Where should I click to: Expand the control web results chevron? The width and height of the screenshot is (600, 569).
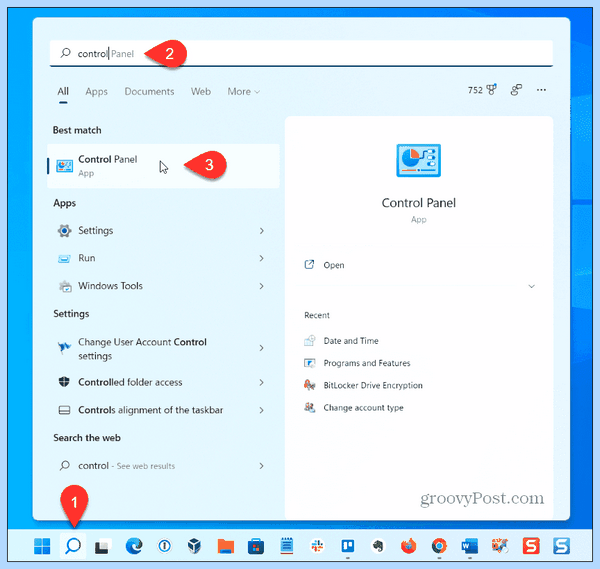click(262, 466)
